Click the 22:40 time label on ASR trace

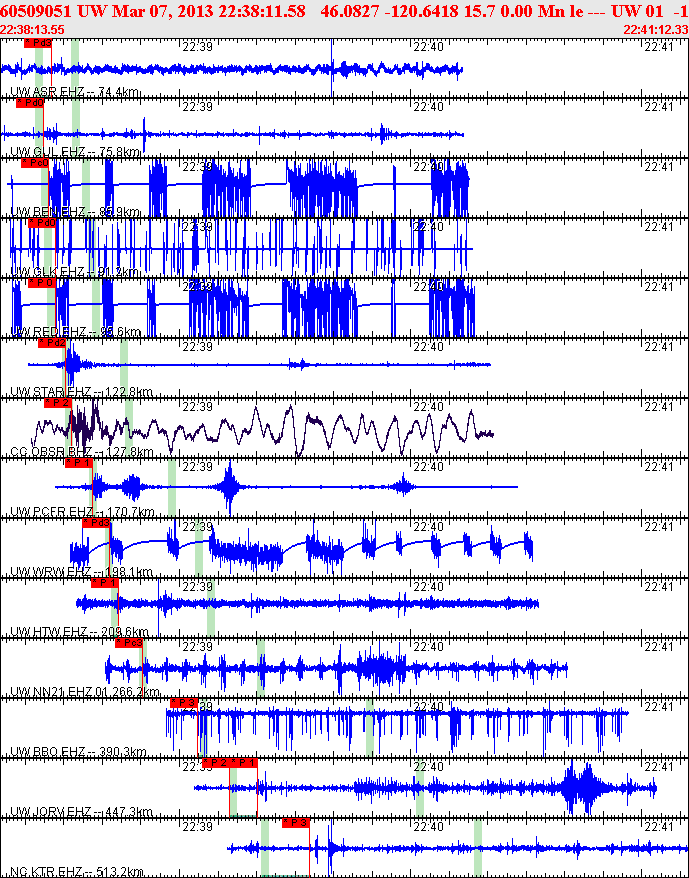coord(429,47)
